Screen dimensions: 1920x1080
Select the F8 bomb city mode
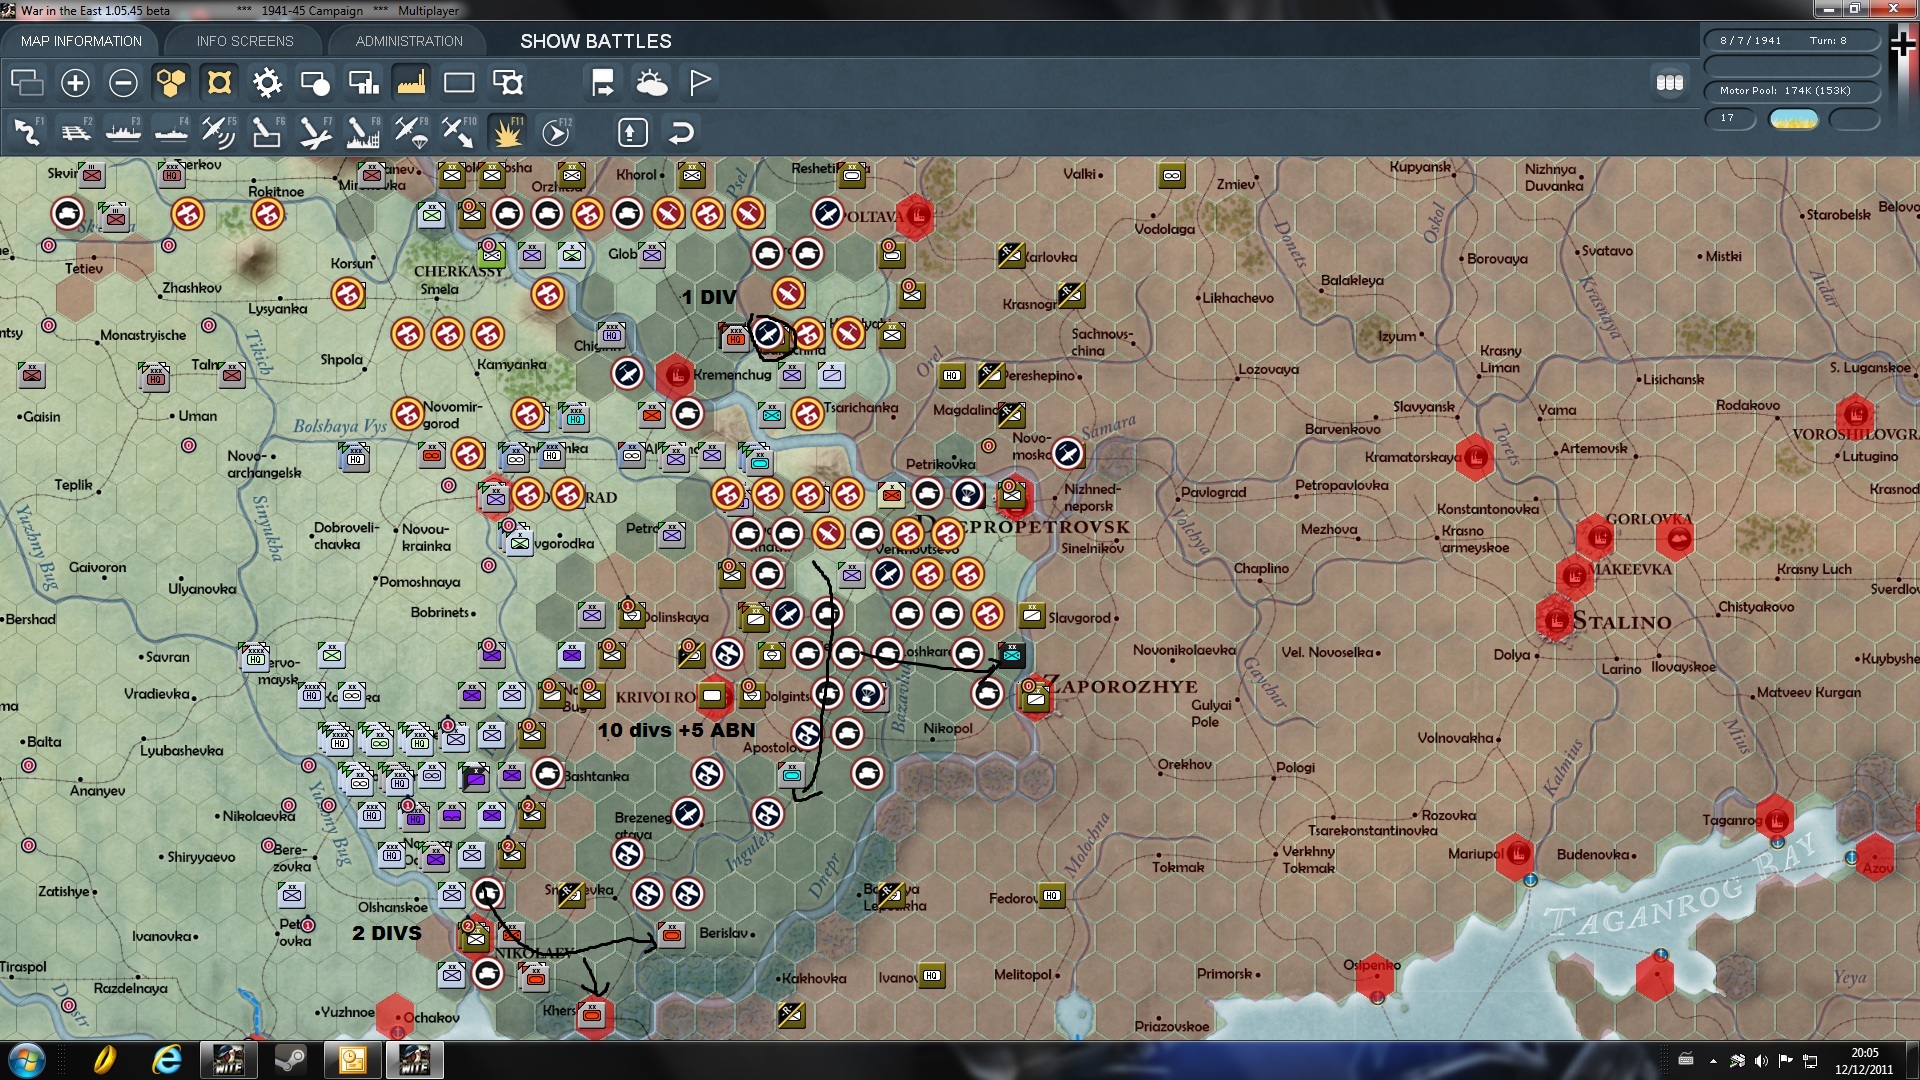[363, 132]
